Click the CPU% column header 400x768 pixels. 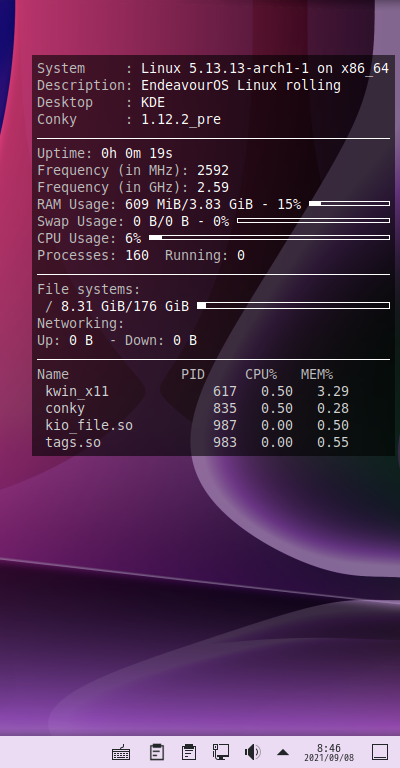click(x=261, y=374)
